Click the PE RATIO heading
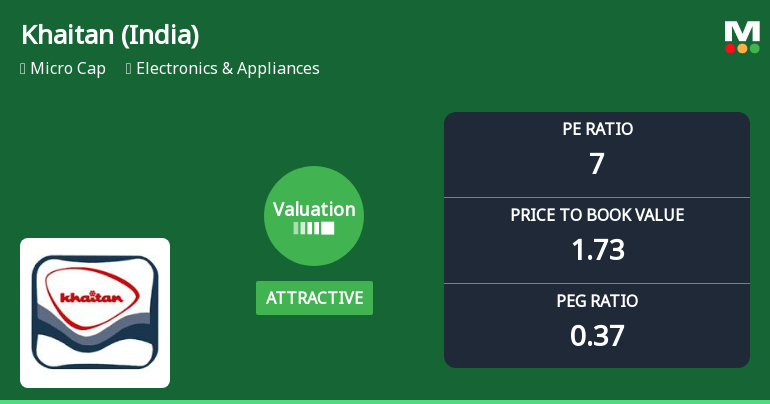This screenshot has width=770, height=404. click(x=597, y=129)
